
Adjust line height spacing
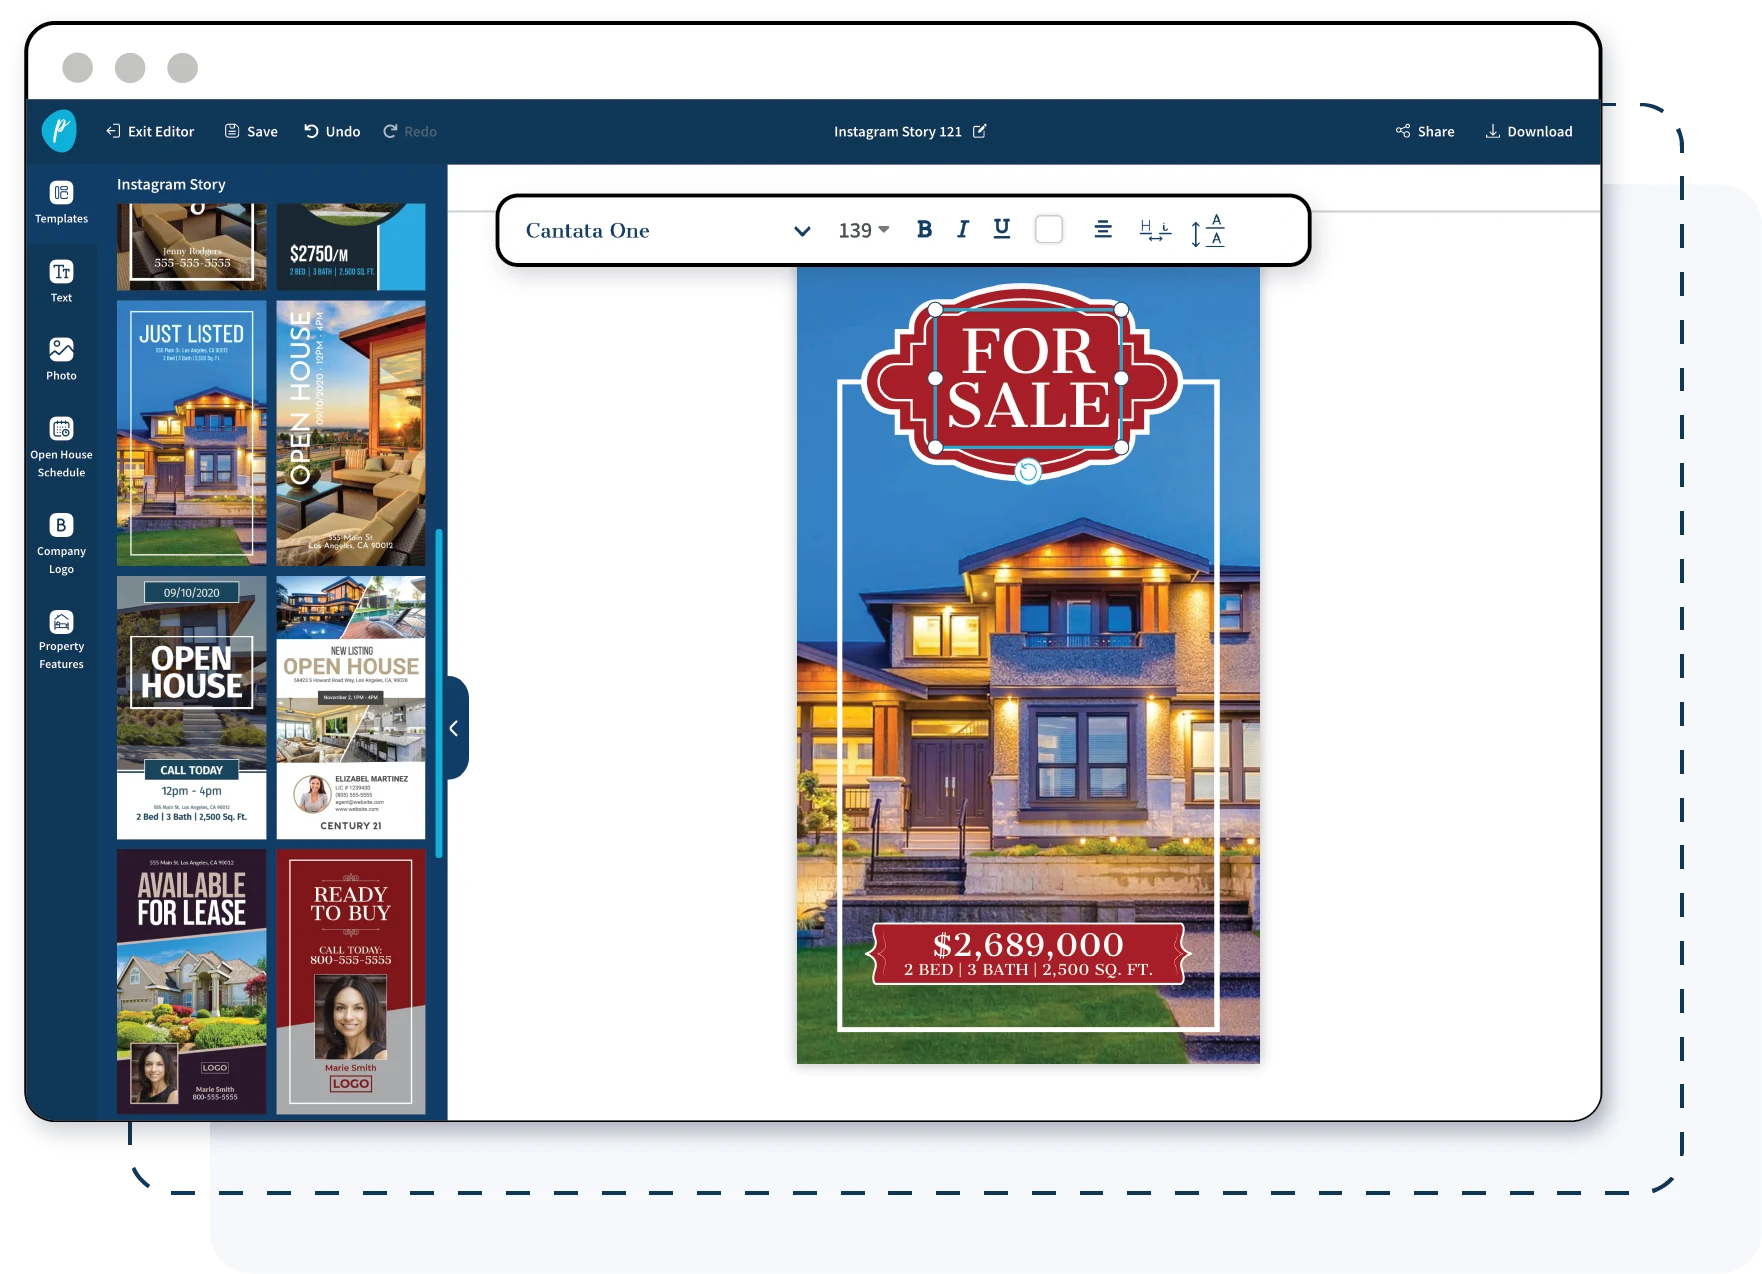pyautogui.click(x=1208, y=230)
